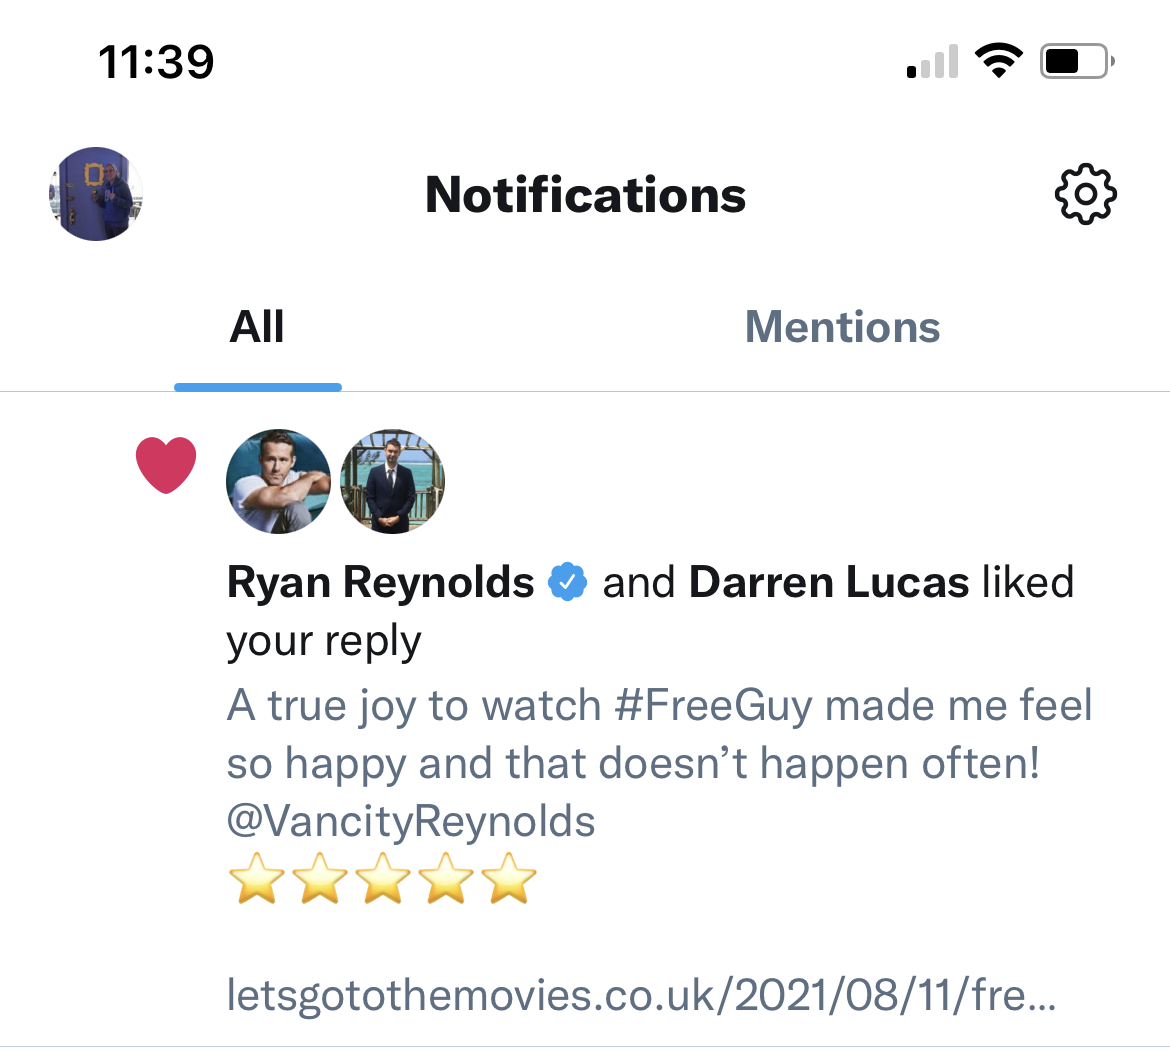Tap the @VancityReynolds mention
This screenshot has height=1055, width=1170.
pyautogui.click(x=411, y=821)
